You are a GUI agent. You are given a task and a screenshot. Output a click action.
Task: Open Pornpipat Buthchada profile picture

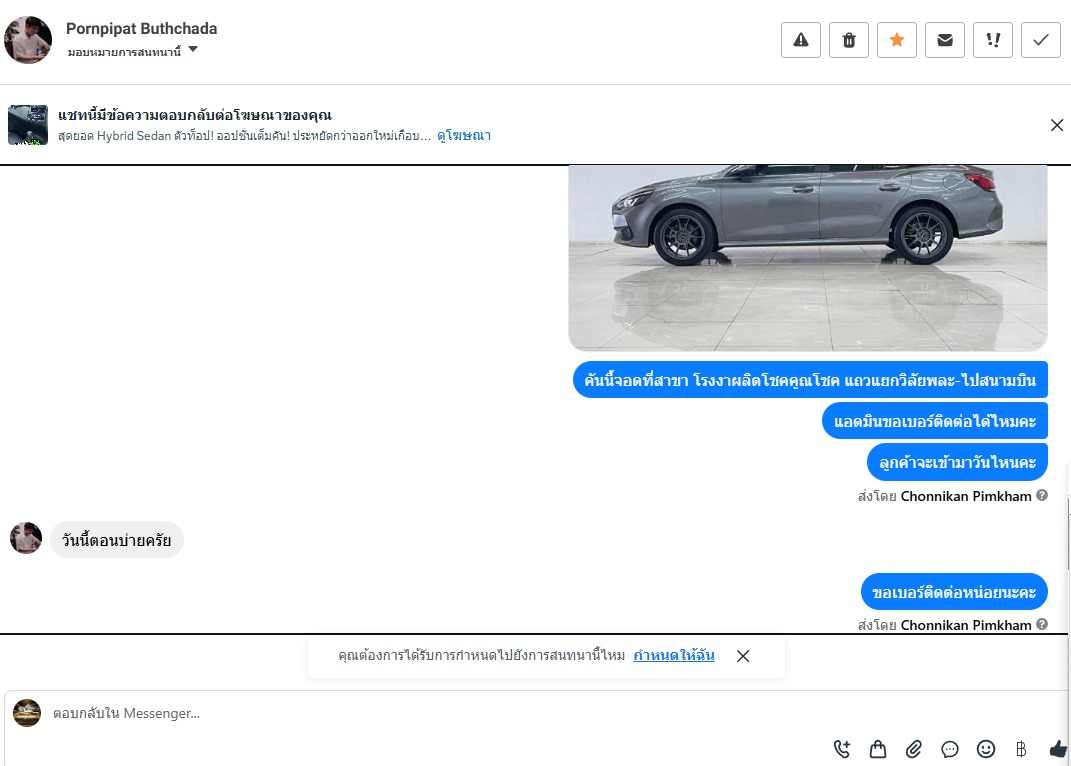[x=28, y=40]
